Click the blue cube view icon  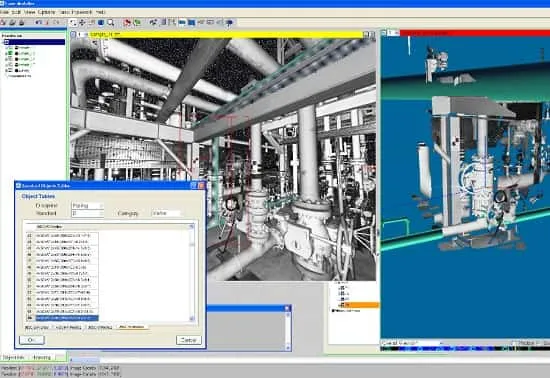click(101, 23)
